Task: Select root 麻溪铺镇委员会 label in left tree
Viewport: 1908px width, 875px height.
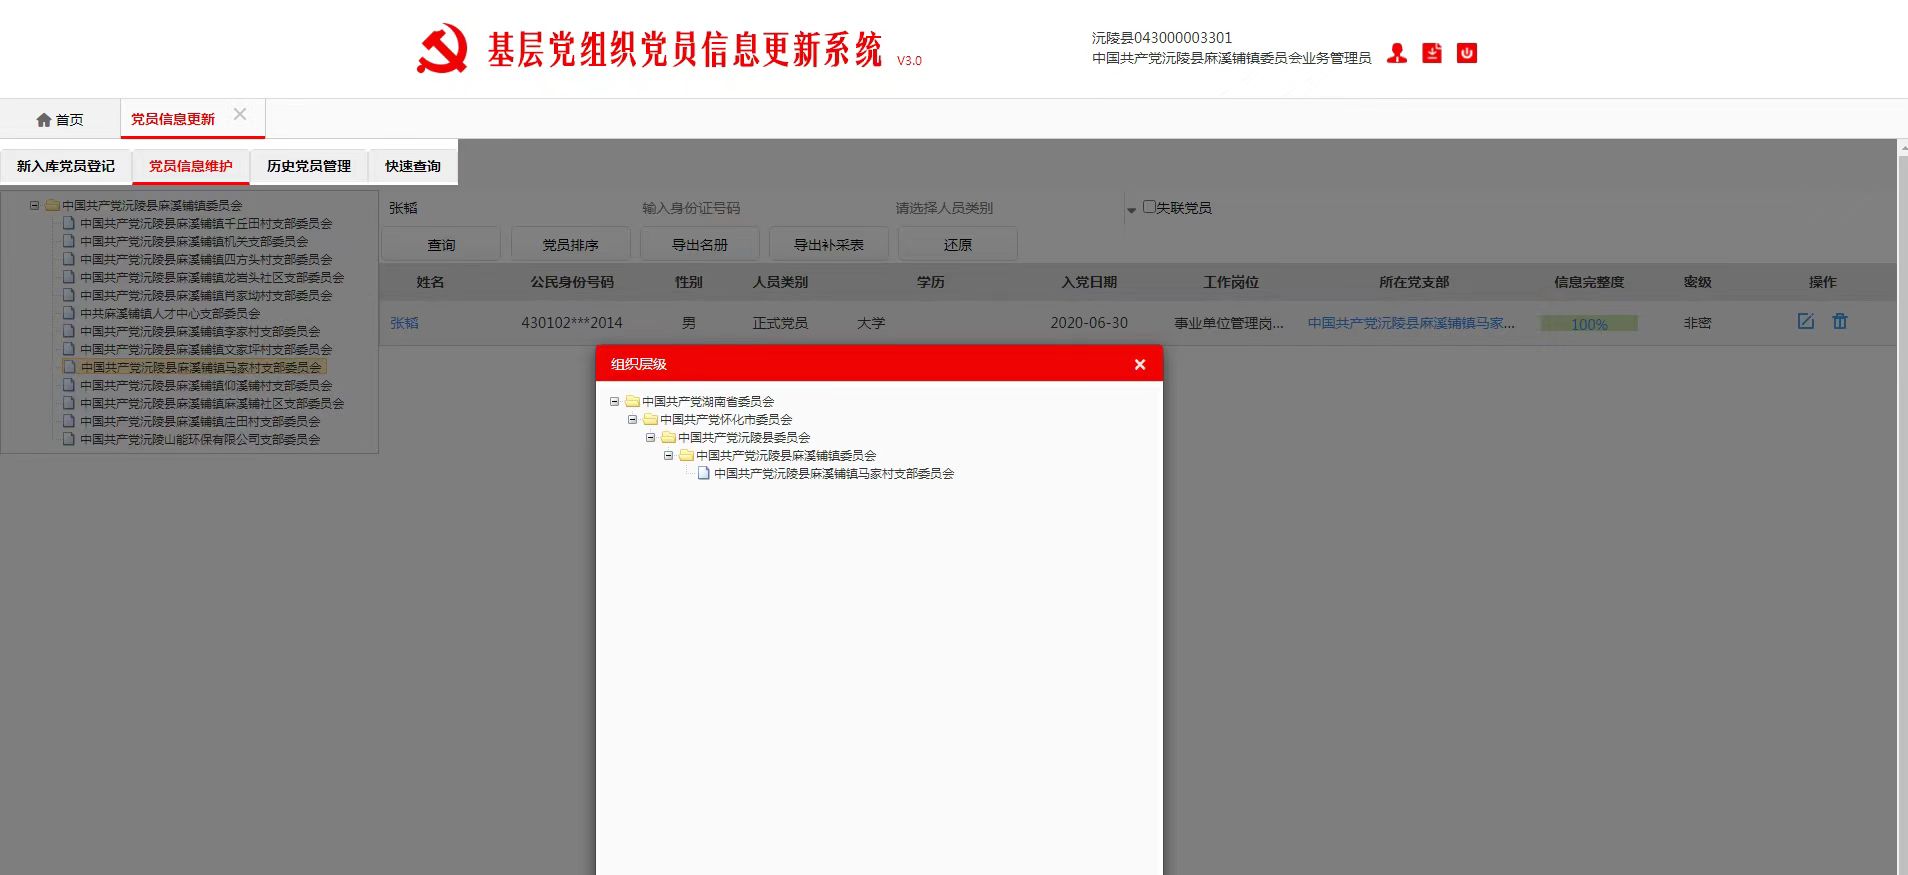Action: click(152, 206)
